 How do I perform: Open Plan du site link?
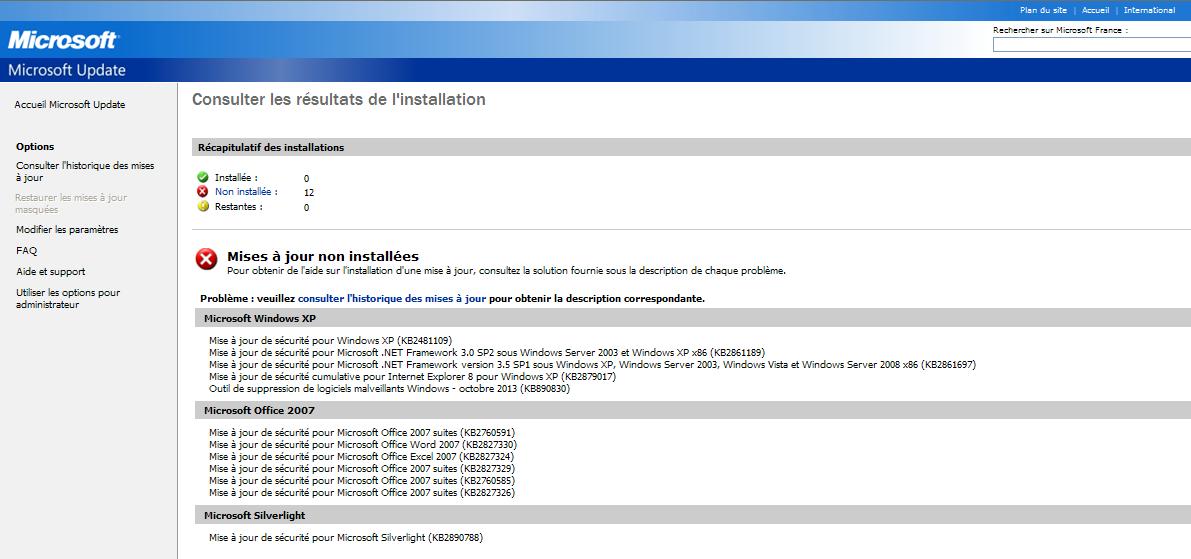(x=1043, y=10)
